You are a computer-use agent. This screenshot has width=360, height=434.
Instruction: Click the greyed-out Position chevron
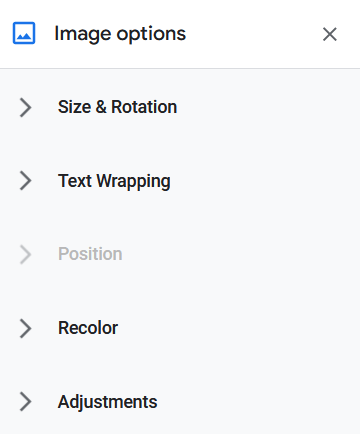point(25,254)
